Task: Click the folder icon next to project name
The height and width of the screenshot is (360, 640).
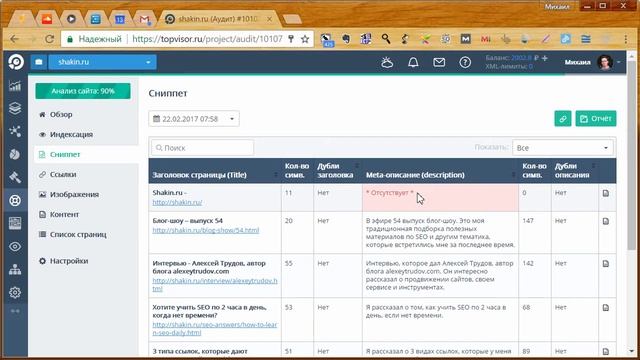Action: click(x=39, y=62)
